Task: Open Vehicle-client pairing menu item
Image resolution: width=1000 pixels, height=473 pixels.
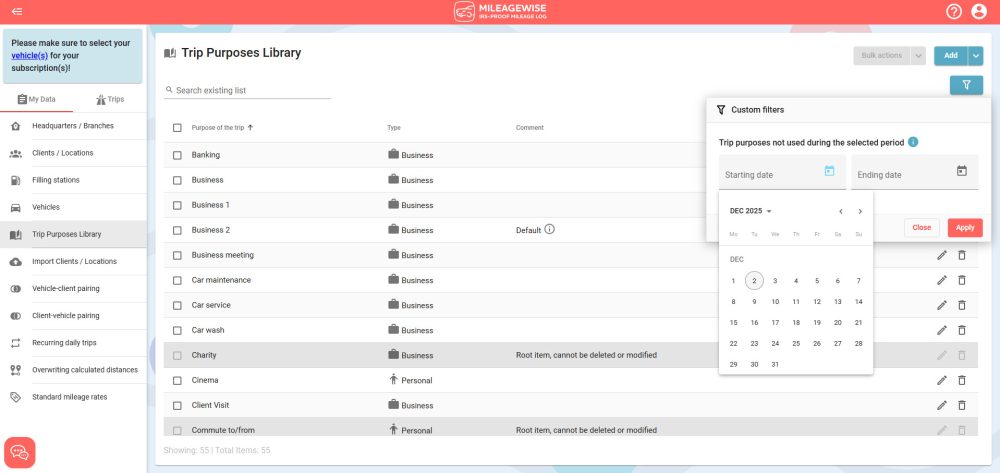Action: pos(73,289)
